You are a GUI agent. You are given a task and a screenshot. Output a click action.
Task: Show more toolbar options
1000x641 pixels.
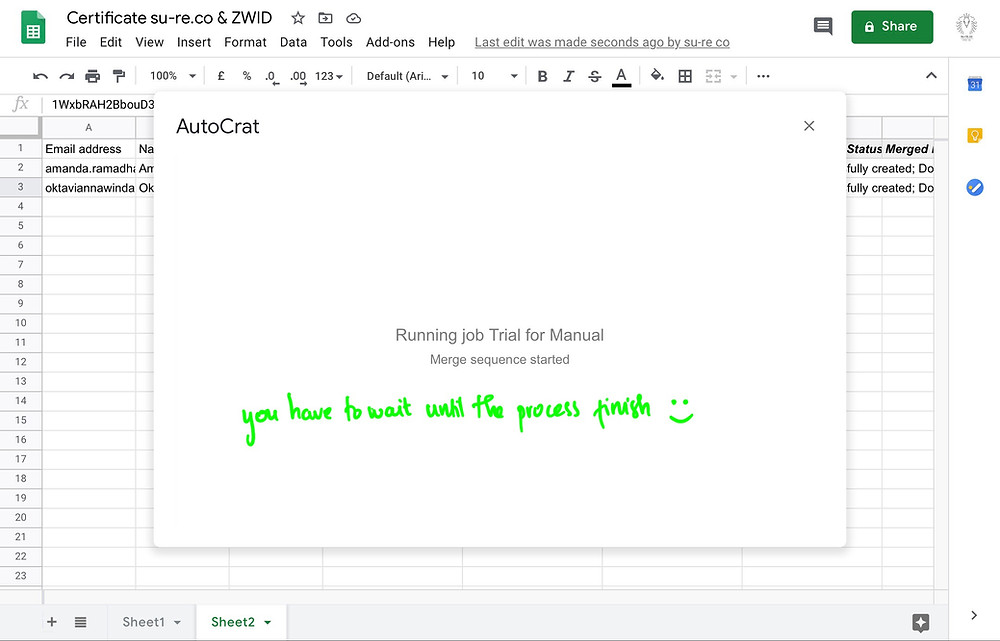coord(763,76)
